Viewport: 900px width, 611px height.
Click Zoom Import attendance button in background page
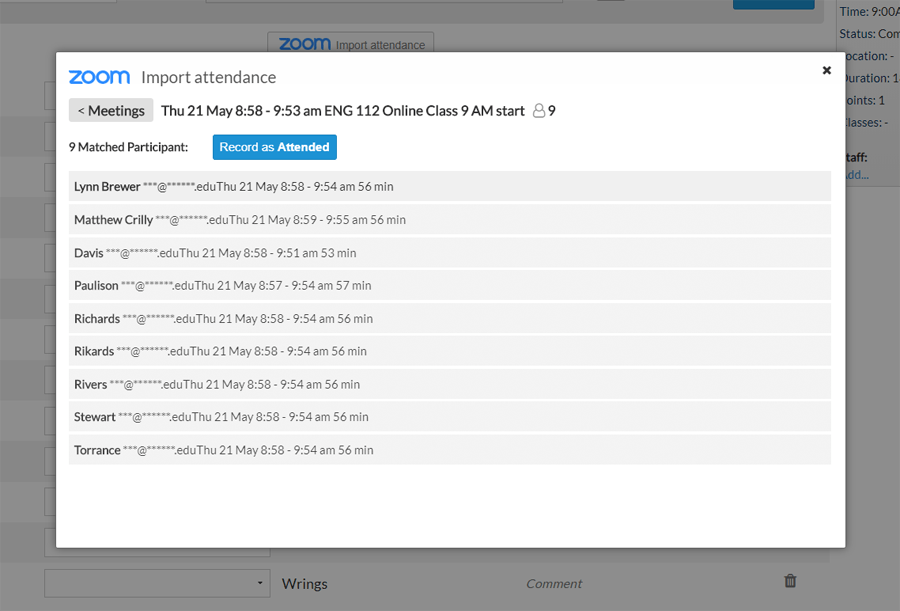(x=351, y=44)
